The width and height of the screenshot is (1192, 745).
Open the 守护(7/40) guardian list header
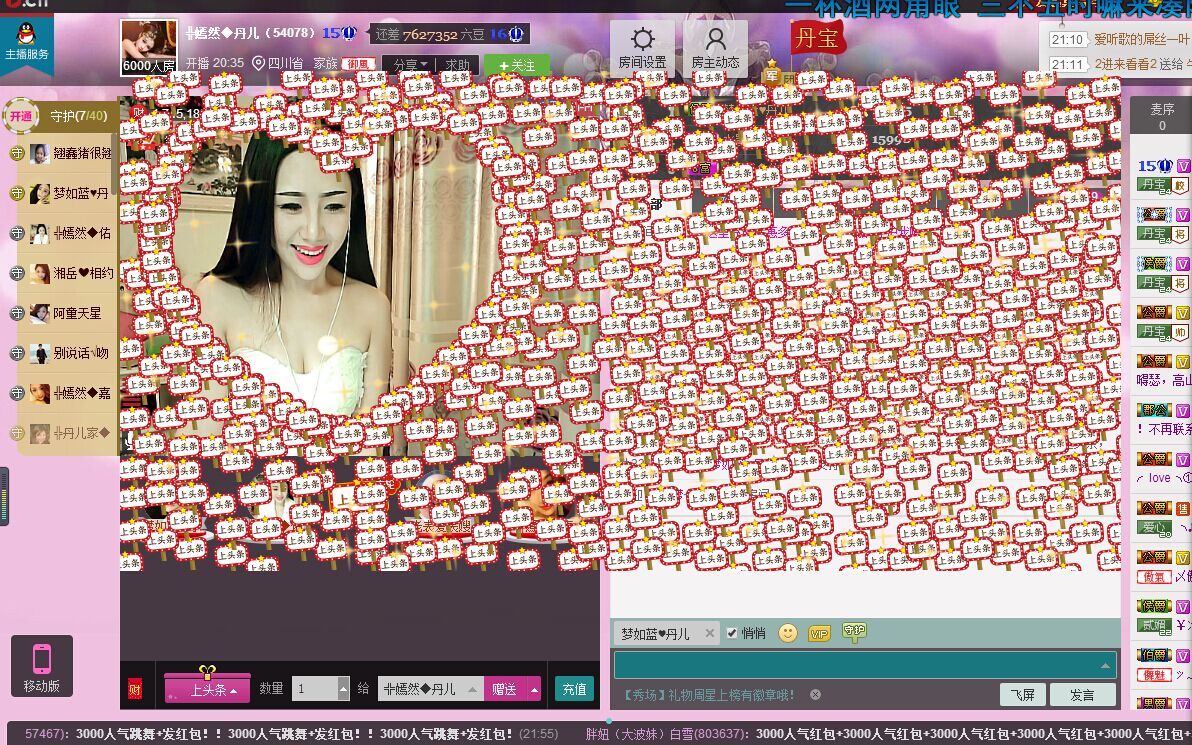(x=78, y=116)
